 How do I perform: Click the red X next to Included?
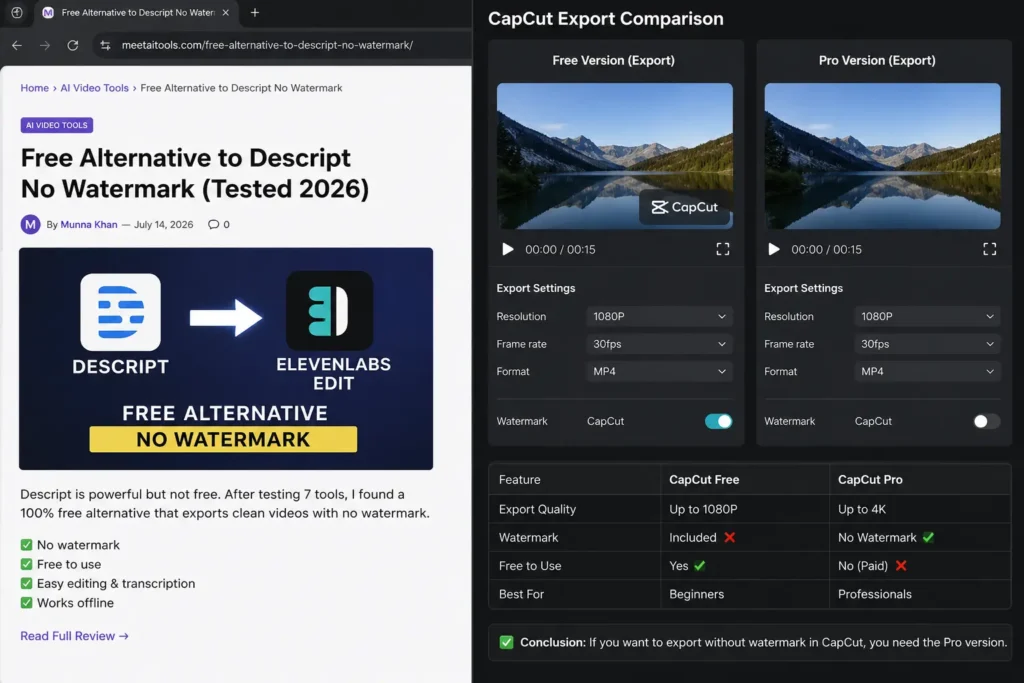coord(729,537)
